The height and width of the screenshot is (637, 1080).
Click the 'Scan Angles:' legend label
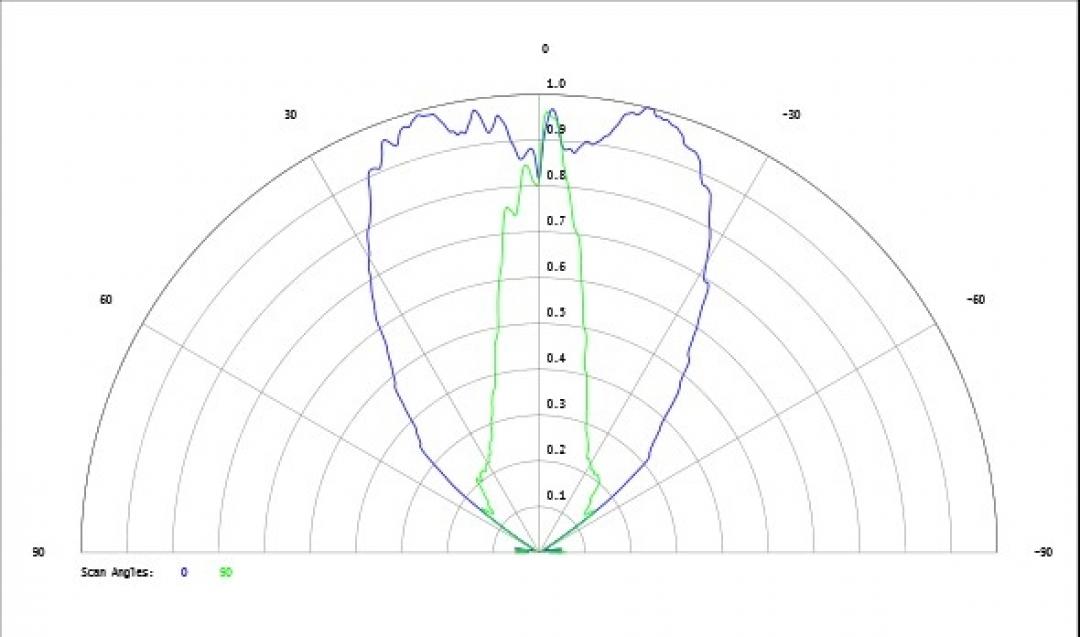pos(117,573)
